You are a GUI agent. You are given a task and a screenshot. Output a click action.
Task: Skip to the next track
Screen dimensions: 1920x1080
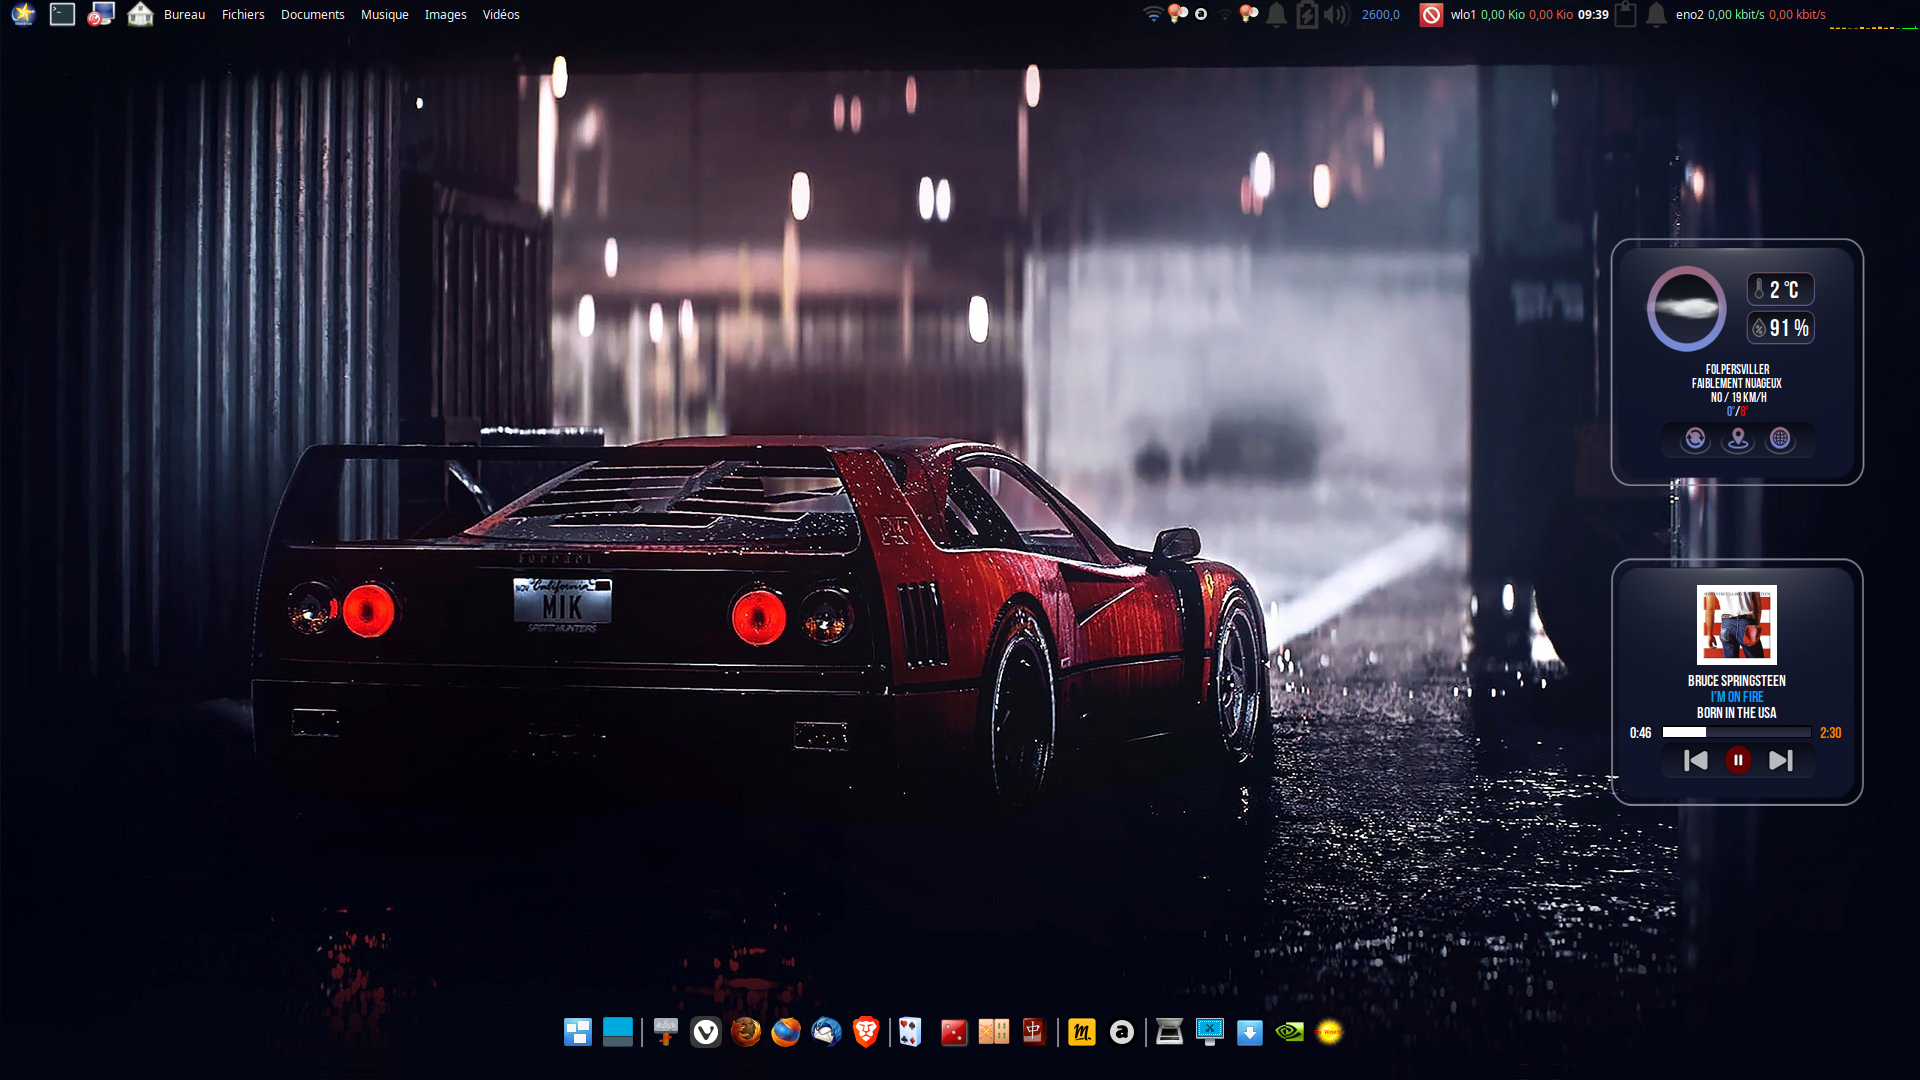pyautogui.click(x=1780, y=761)
